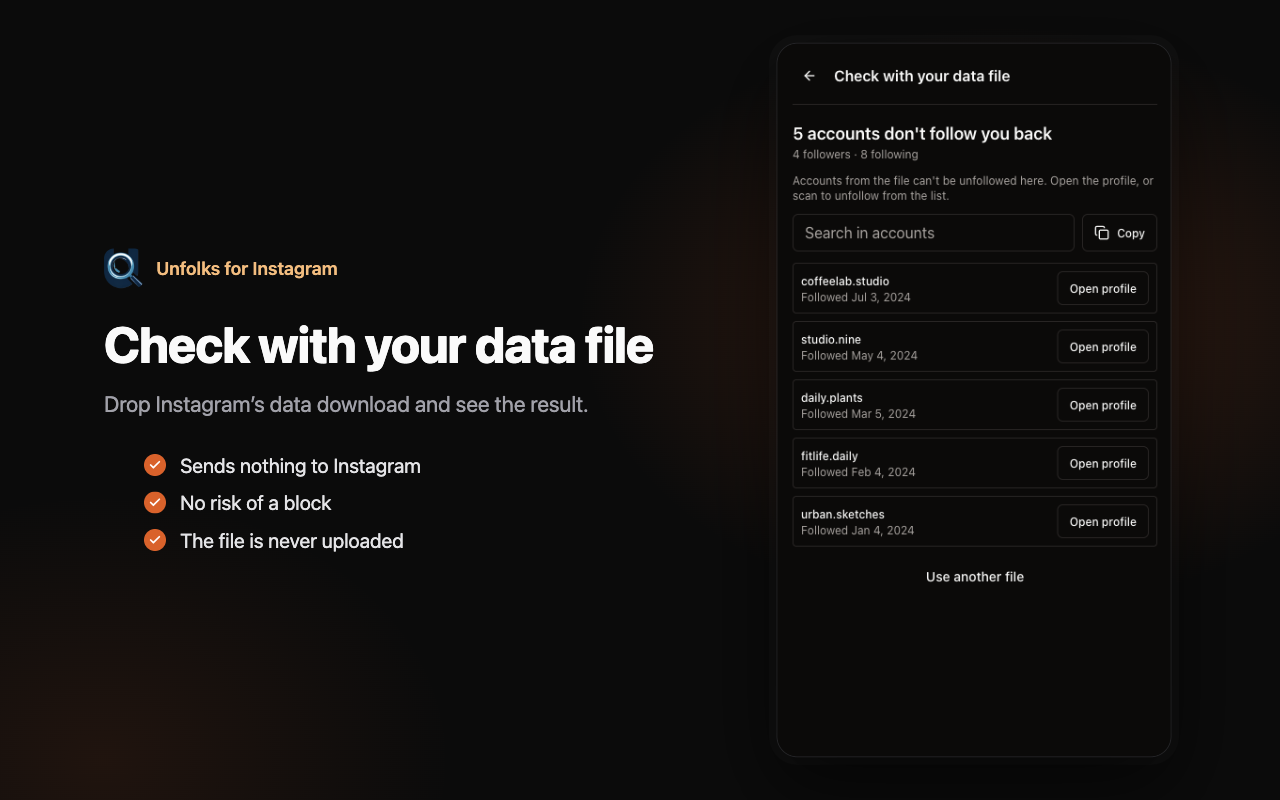Select the urban.sketches account row
The width and height of the screenshot is (1280, 800).
tap(975, 521)
